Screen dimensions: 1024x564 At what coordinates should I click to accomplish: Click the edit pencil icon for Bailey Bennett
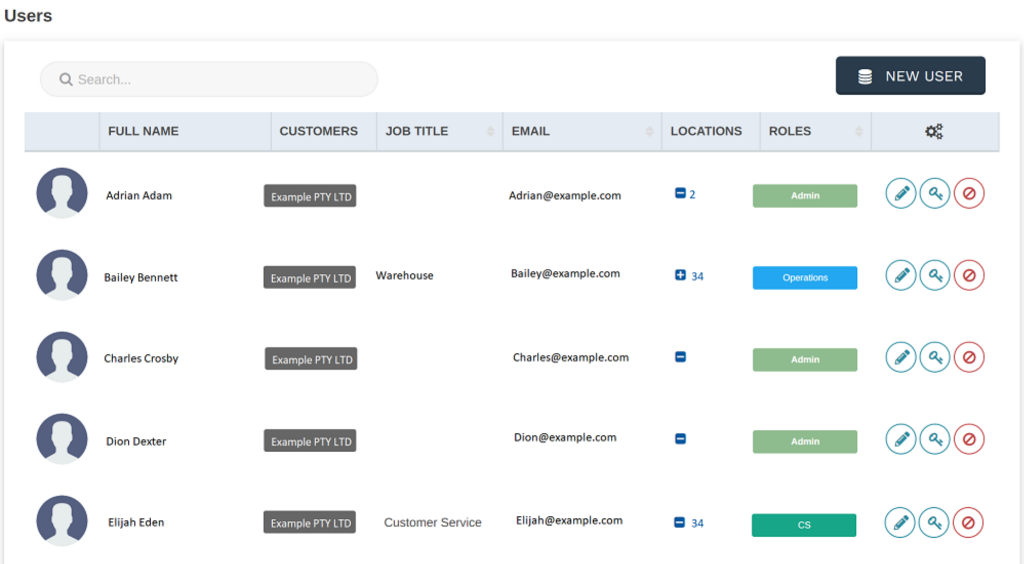point(901,275)
